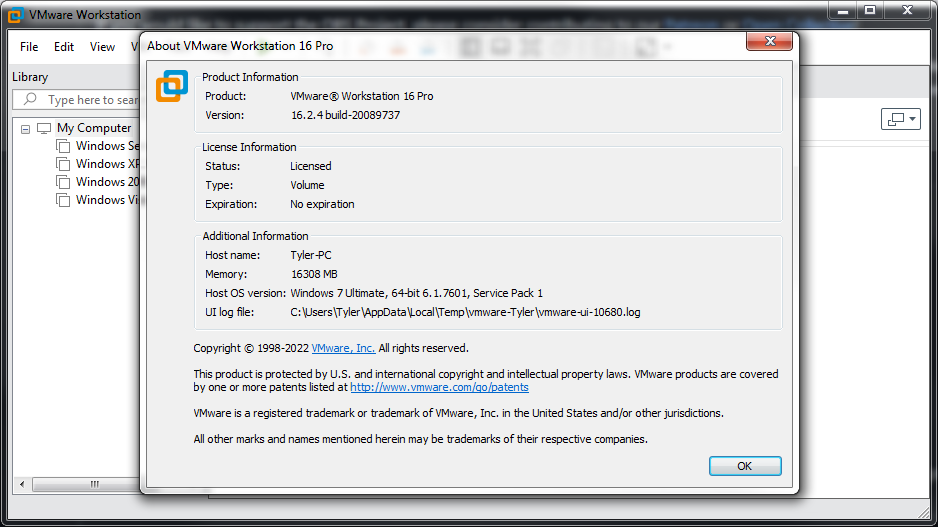Select the Windows XP virtual machine

click(x=108, y=164)
